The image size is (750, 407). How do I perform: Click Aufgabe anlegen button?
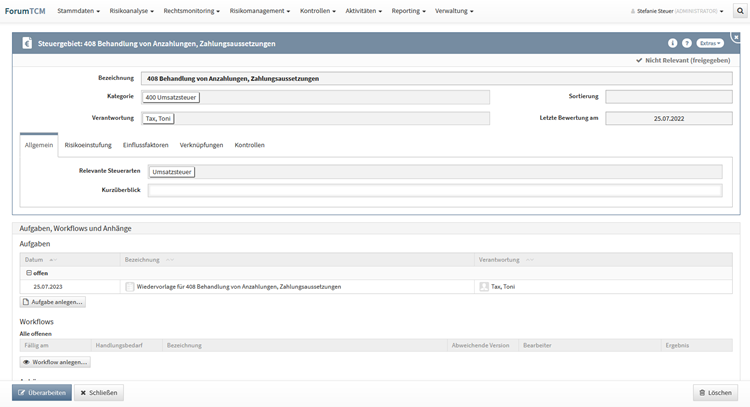coord(53,302)
